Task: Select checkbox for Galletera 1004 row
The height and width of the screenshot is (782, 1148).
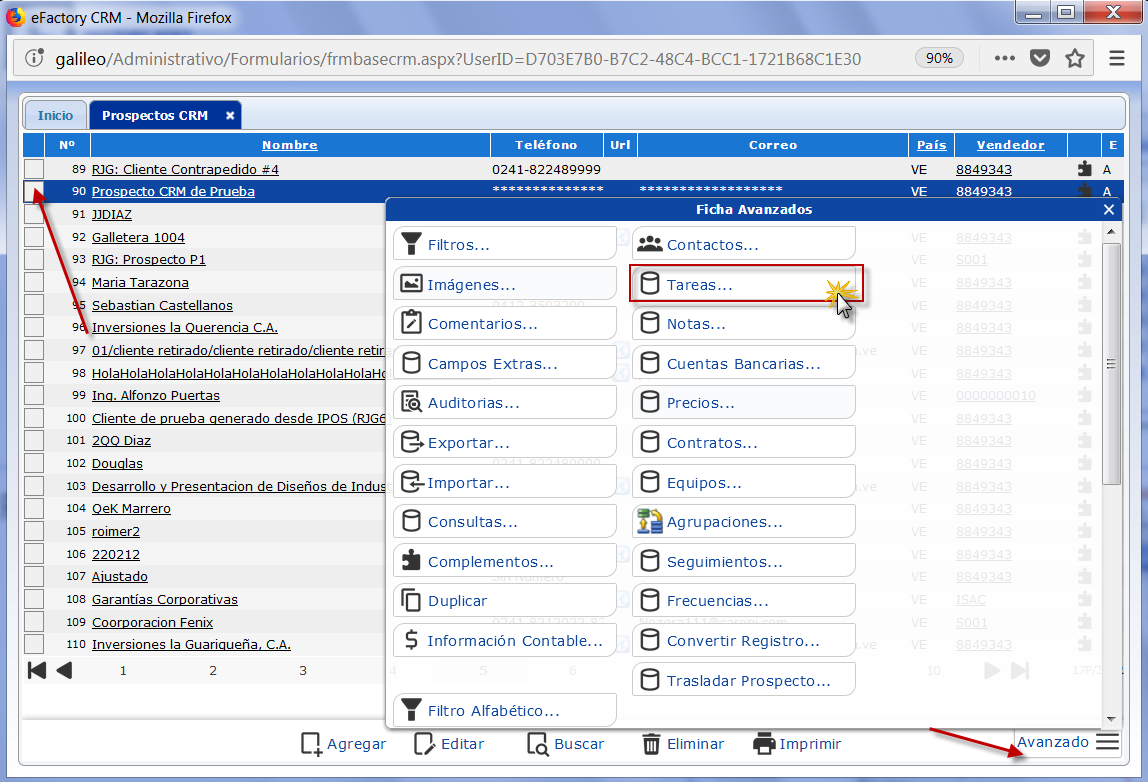Action: click(34, 237)
